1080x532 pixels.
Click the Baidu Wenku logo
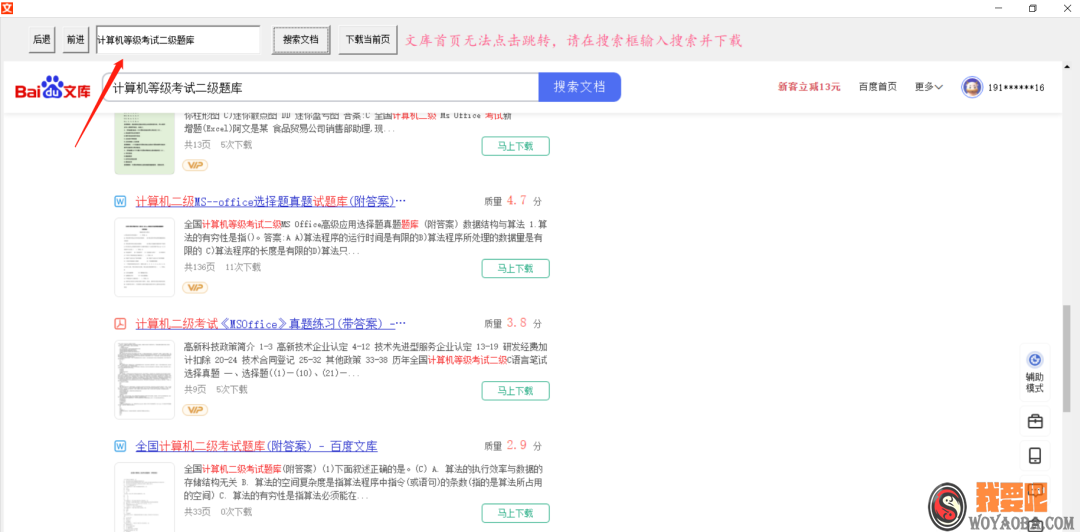52,89
